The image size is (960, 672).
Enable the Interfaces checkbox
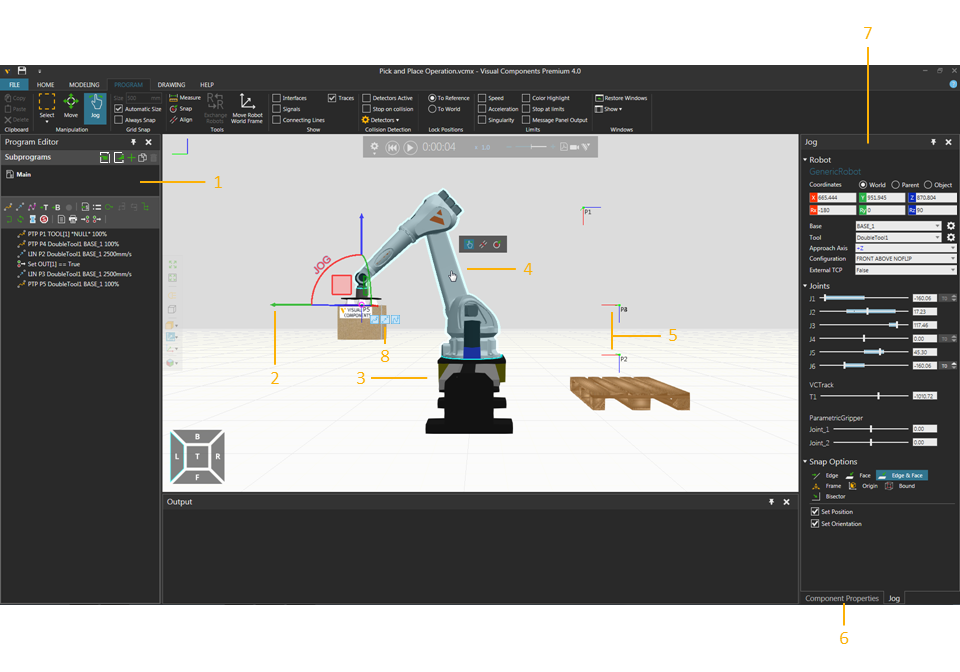(277, 98)
